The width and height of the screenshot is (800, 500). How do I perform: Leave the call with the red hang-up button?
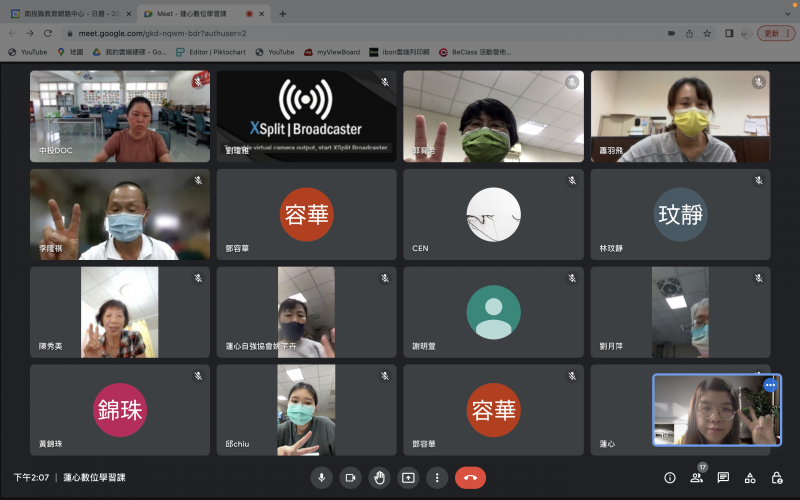[x=470, y=478]
